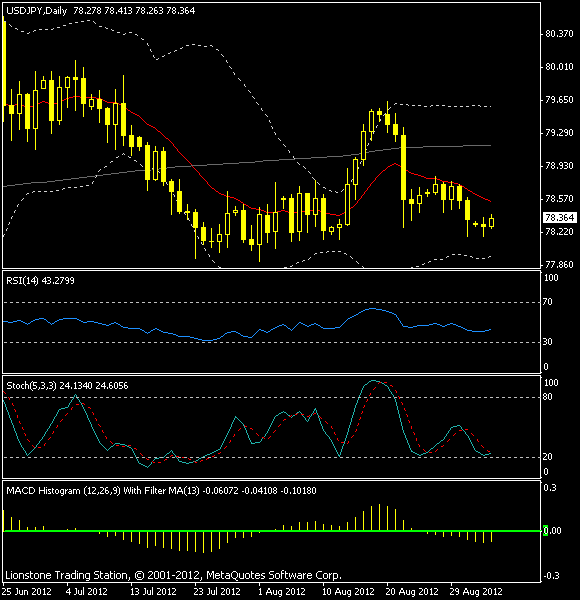Click the Lionstone Trading Station copyright text
580x600 pixels.
[173, 575]
